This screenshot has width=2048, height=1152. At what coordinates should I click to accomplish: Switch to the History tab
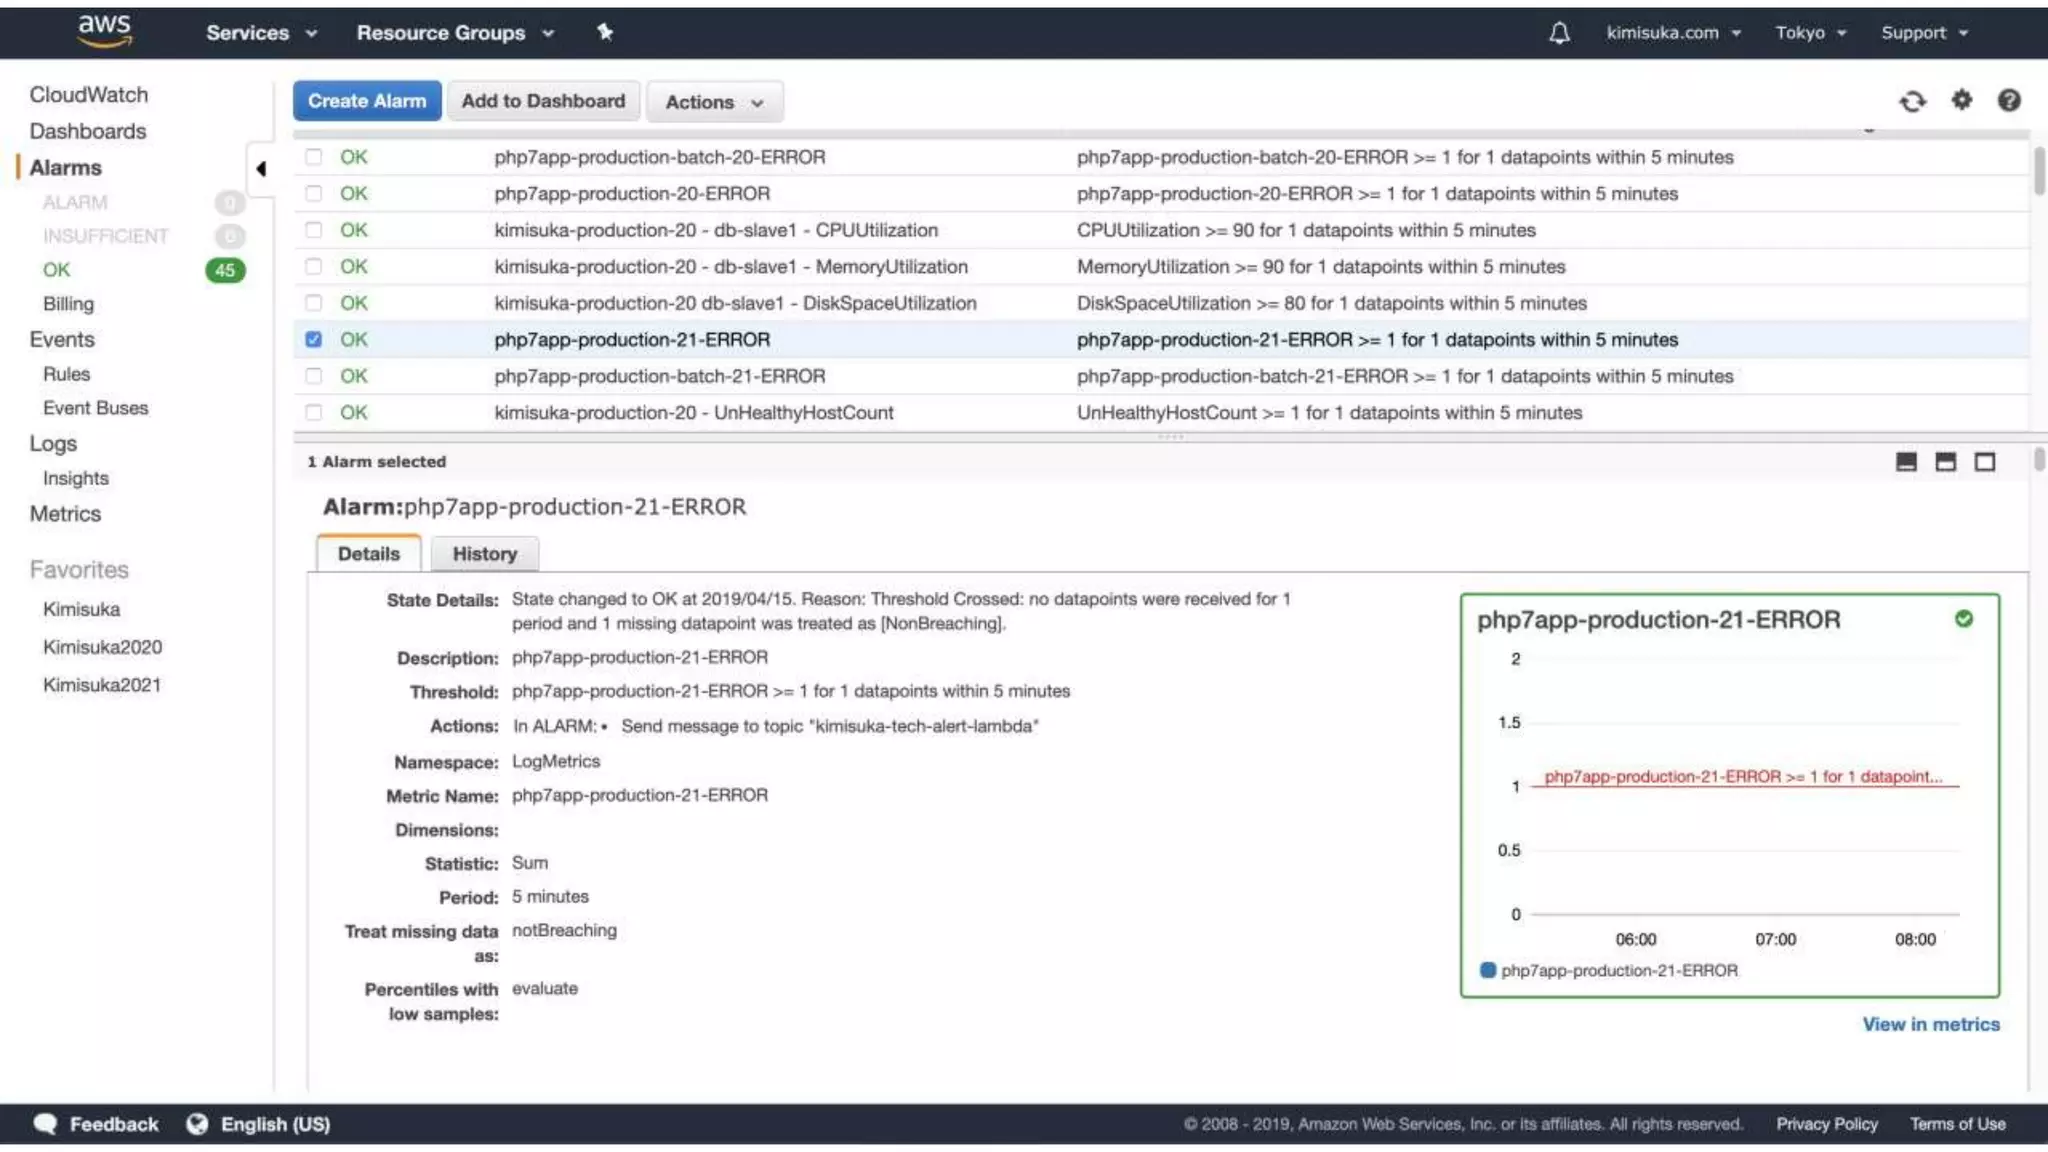tap(484, 554)
